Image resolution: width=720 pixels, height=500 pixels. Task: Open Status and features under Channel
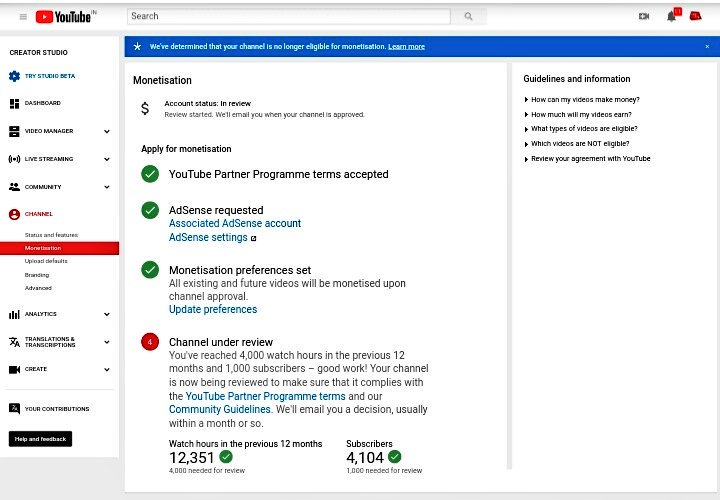(51, 235)
